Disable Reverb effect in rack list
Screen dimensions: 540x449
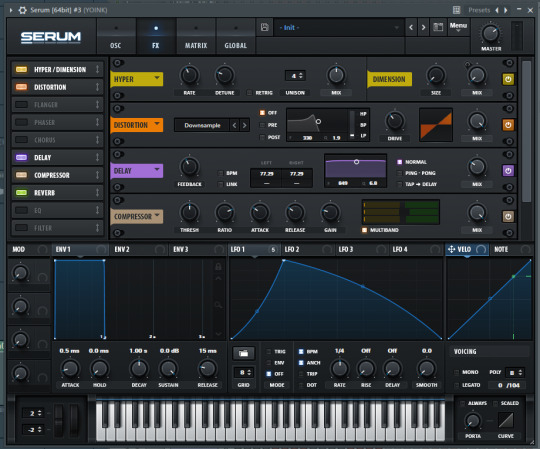[x=21, y=192]
